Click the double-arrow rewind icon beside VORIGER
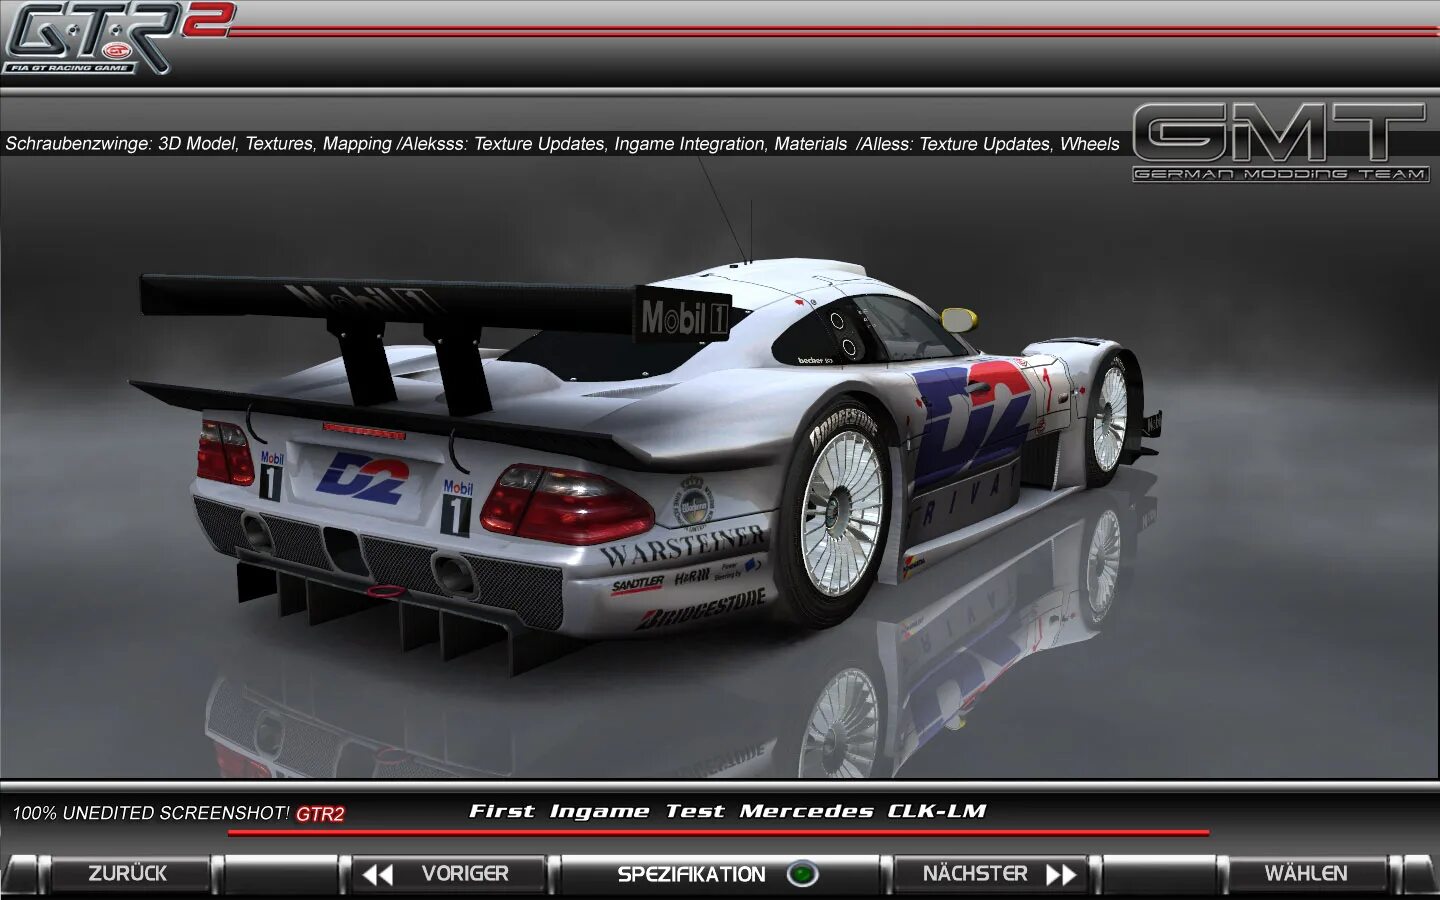 tap(375, 873)
